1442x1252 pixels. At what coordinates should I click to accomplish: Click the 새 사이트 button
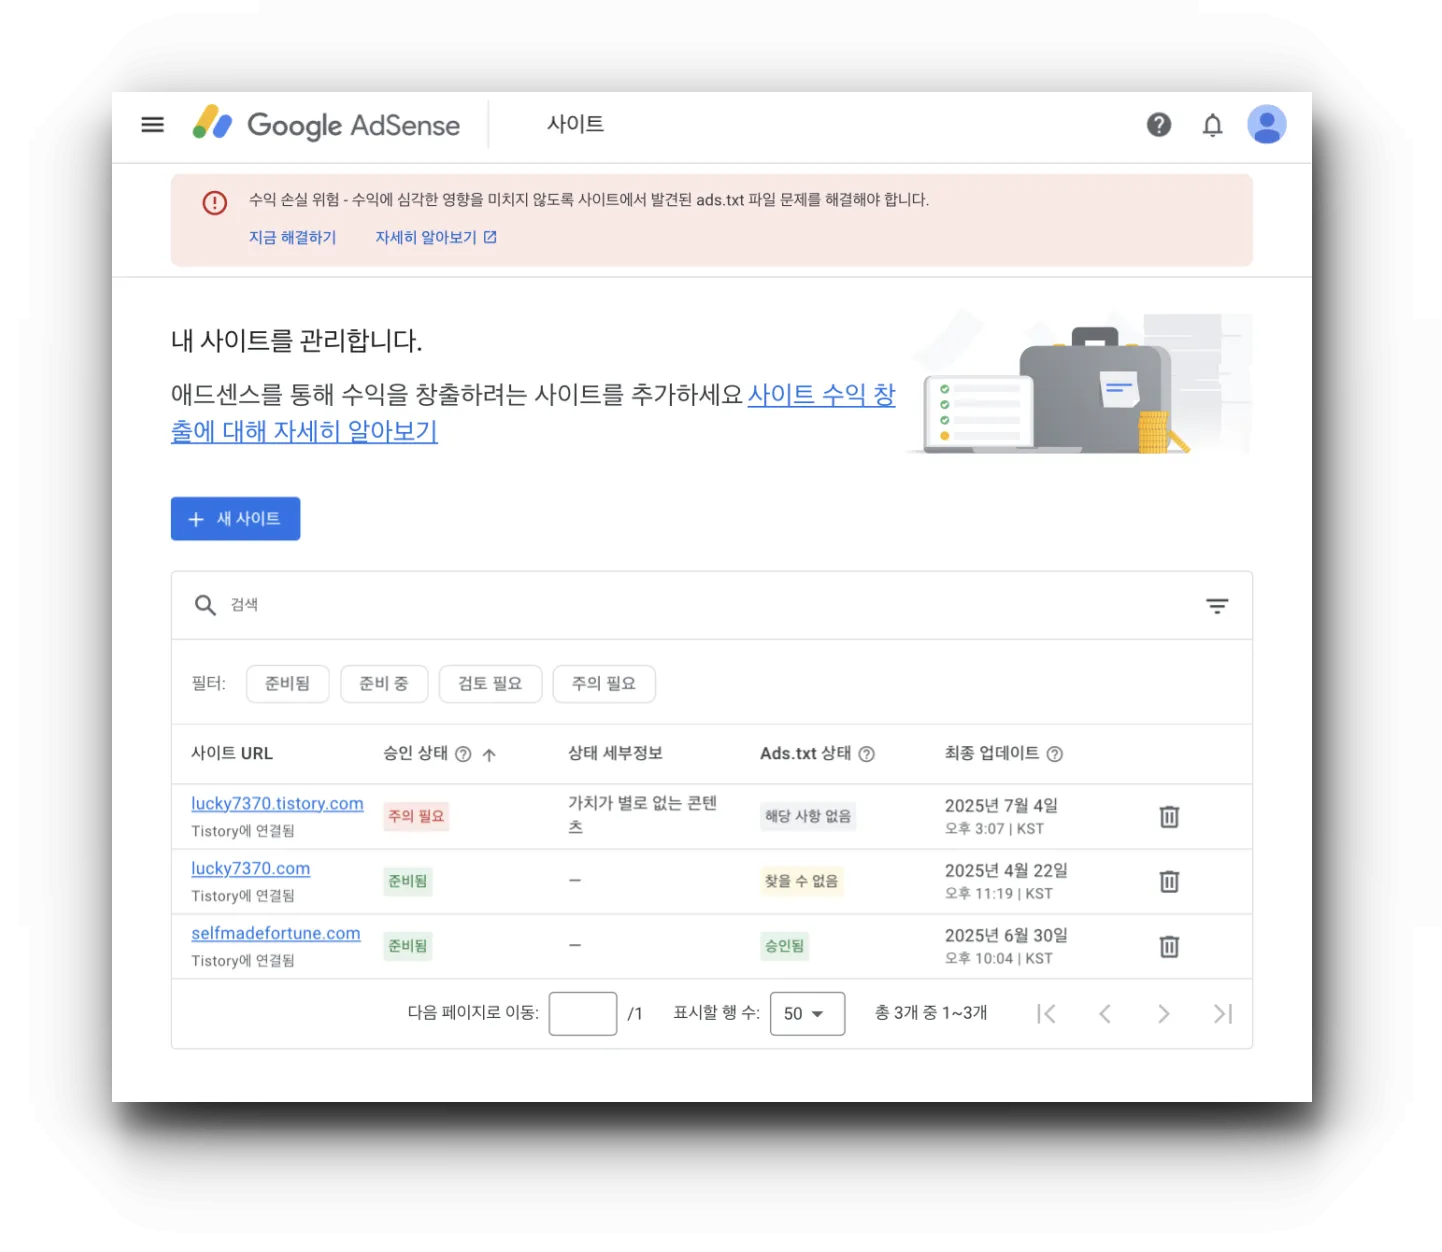click(235, 518)
